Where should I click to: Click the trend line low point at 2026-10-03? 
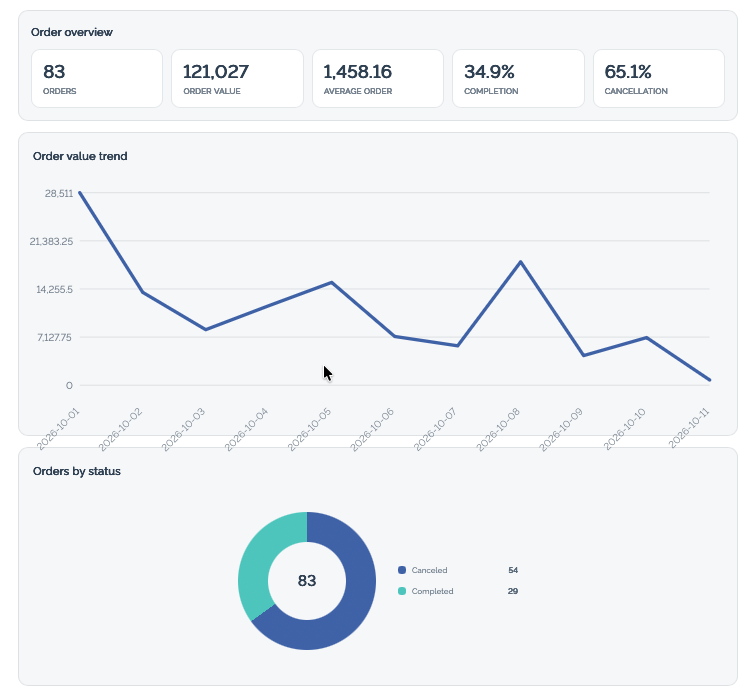(206, 329)
